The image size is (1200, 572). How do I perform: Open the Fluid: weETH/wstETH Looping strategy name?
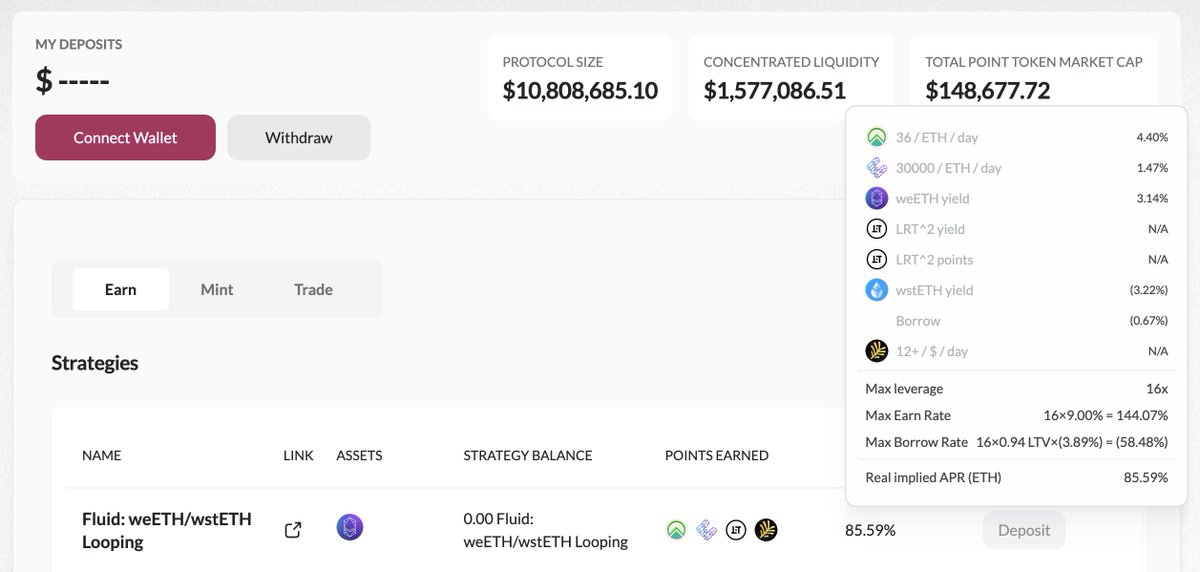pos(167,530)
